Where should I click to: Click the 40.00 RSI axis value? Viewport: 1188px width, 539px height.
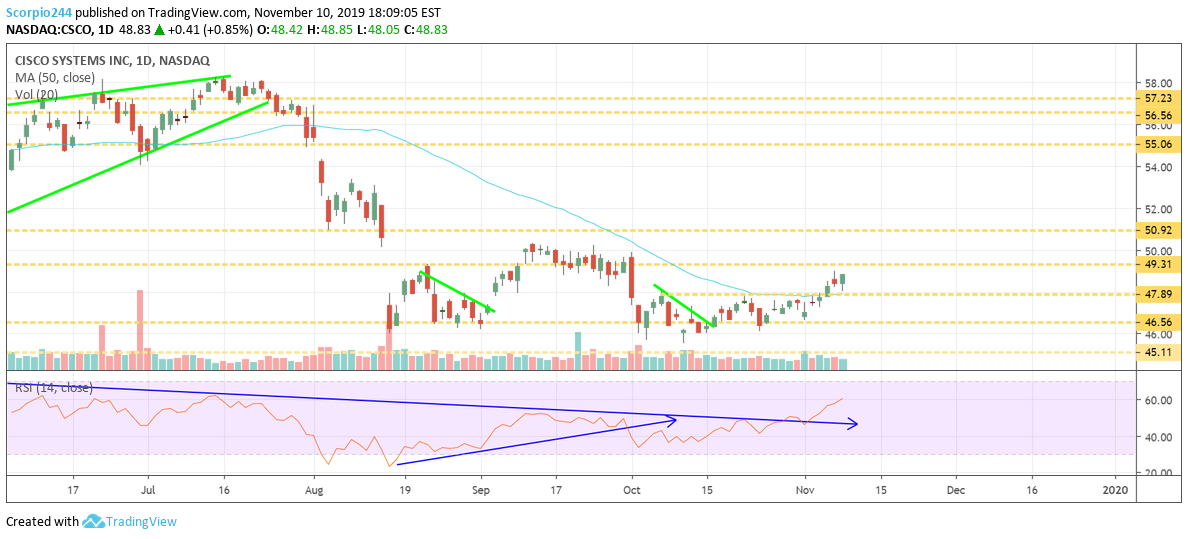tap(1156, 437)
